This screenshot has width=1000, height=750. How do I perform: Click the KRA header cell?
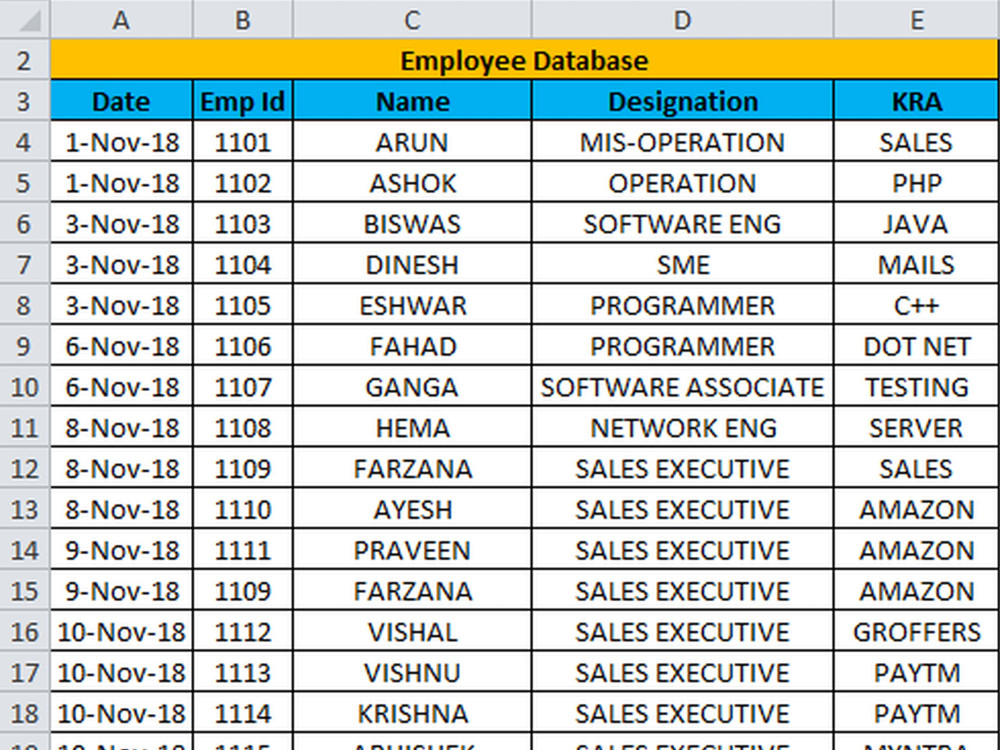pyautogui.click(x=916, y=101)
